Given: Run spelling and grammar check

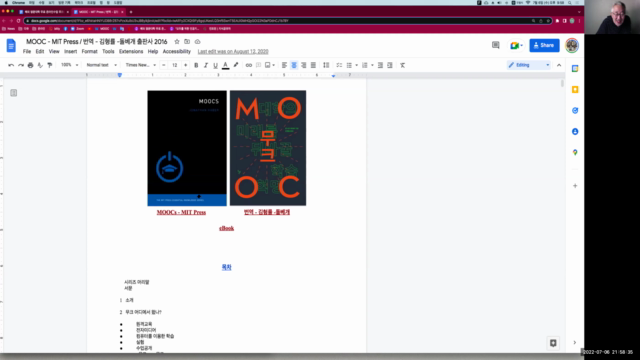Looking at the screenshot, I should [40, 65].
